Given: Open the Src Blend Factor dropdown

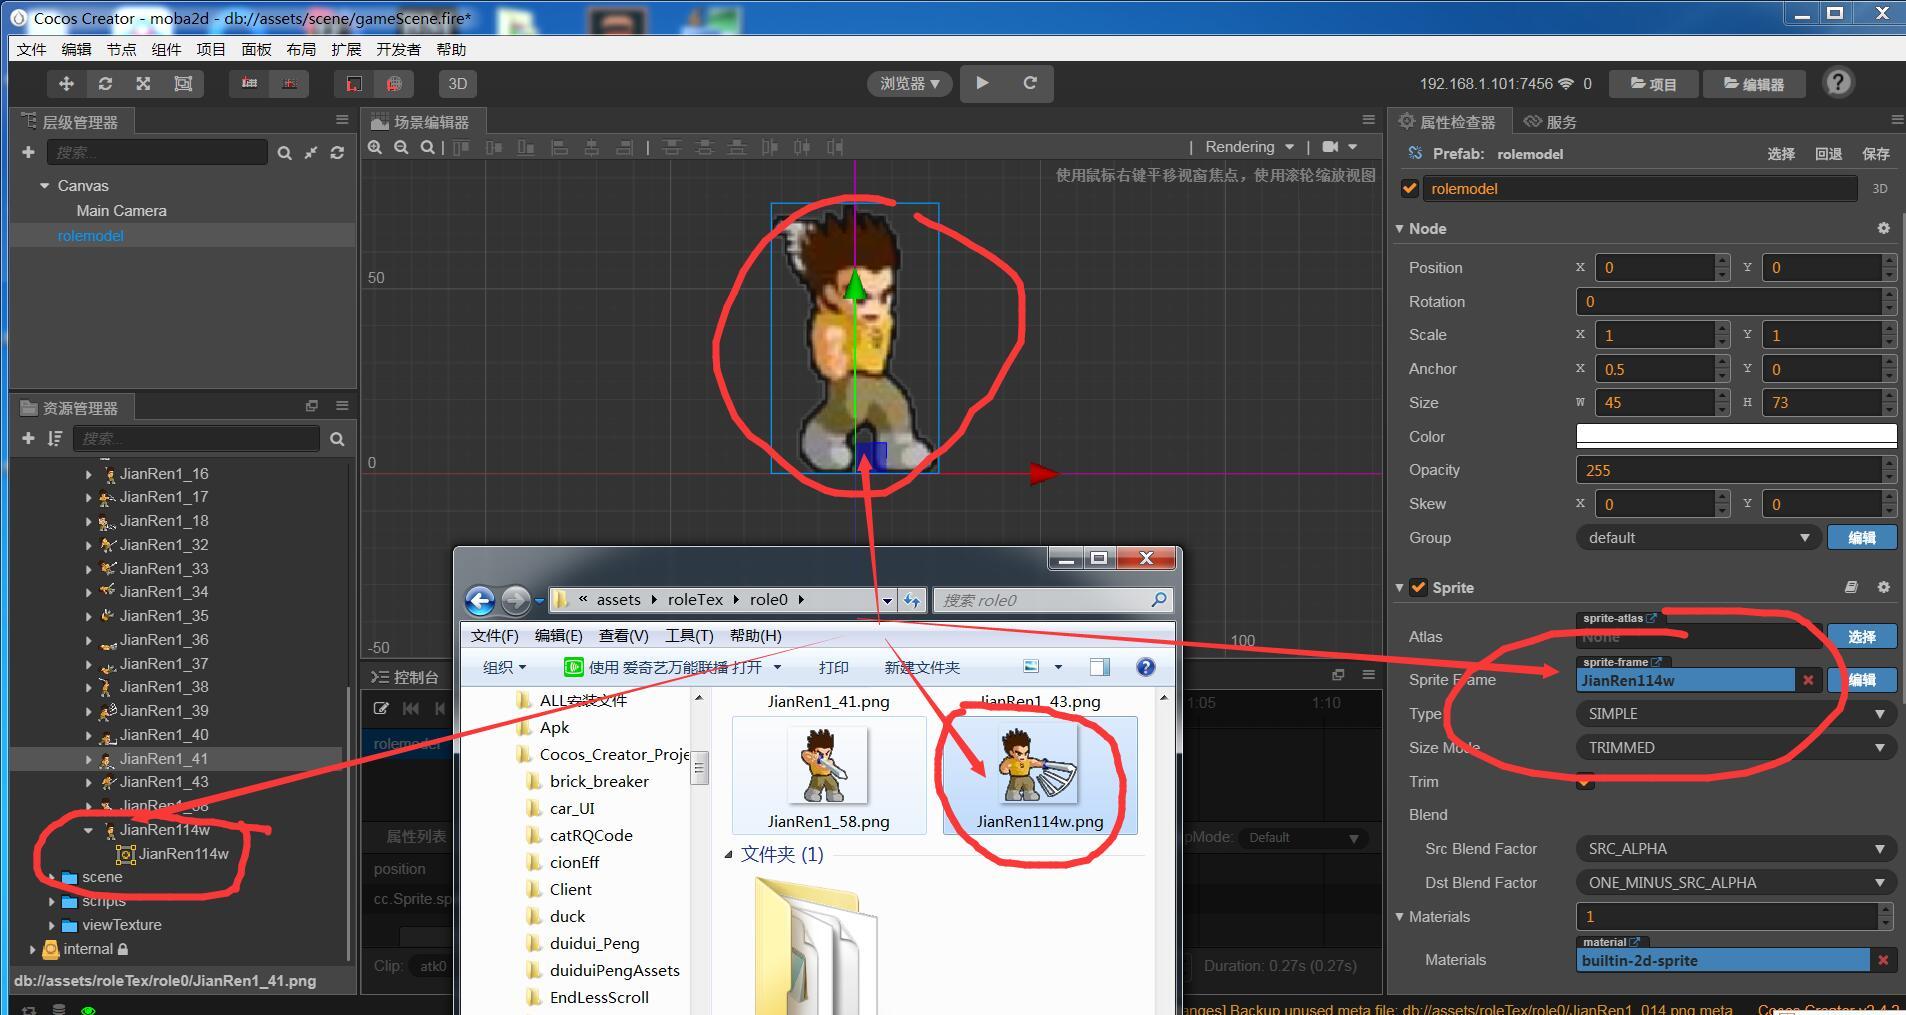Looking at the screenshot, I should (x=1736, y=849).
